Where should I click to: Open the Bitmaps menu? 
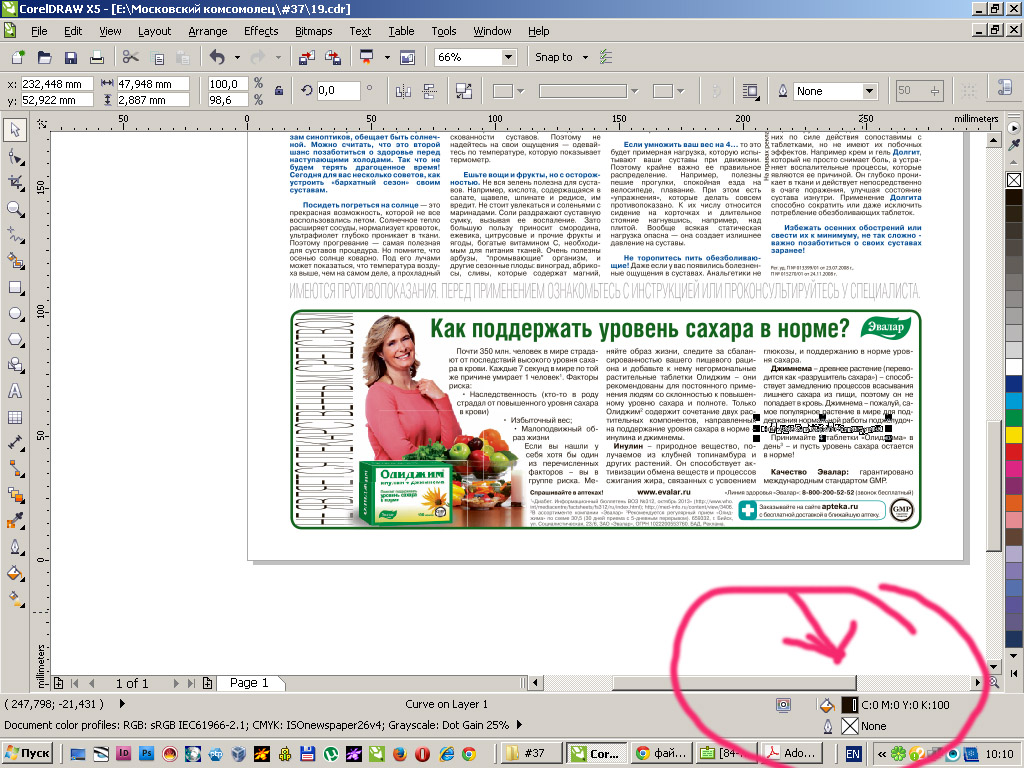click(x=313, y=31)
